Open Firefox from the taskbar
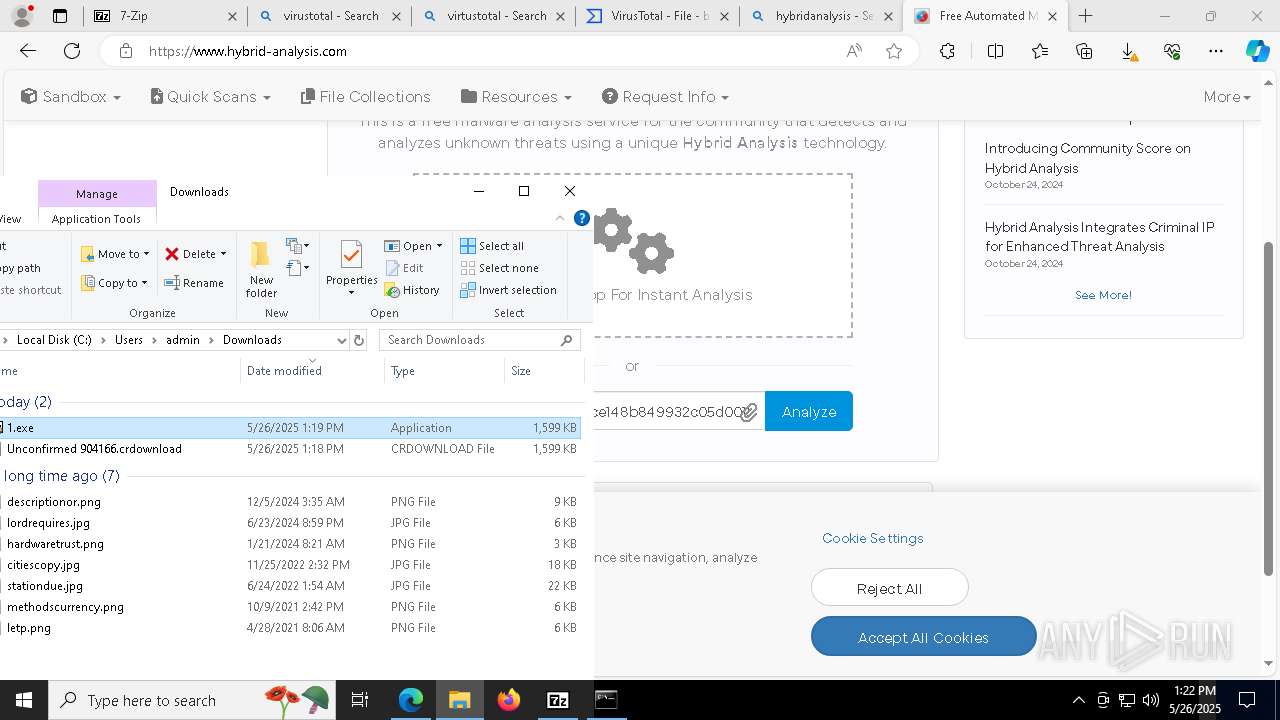The width and height of the screenshot is (1280, 720). (509, 700)
